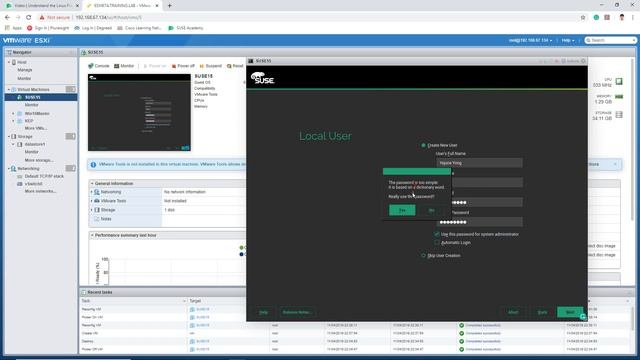Click the CPU usage chip icon
Image resolution: width=640 pixels, height=360 pixels.
(619, 81)
